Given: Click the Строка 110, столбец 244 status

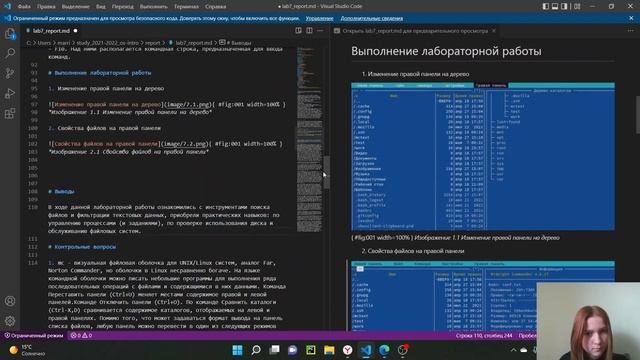Looking at the screenshot, I should click(484, 336).
